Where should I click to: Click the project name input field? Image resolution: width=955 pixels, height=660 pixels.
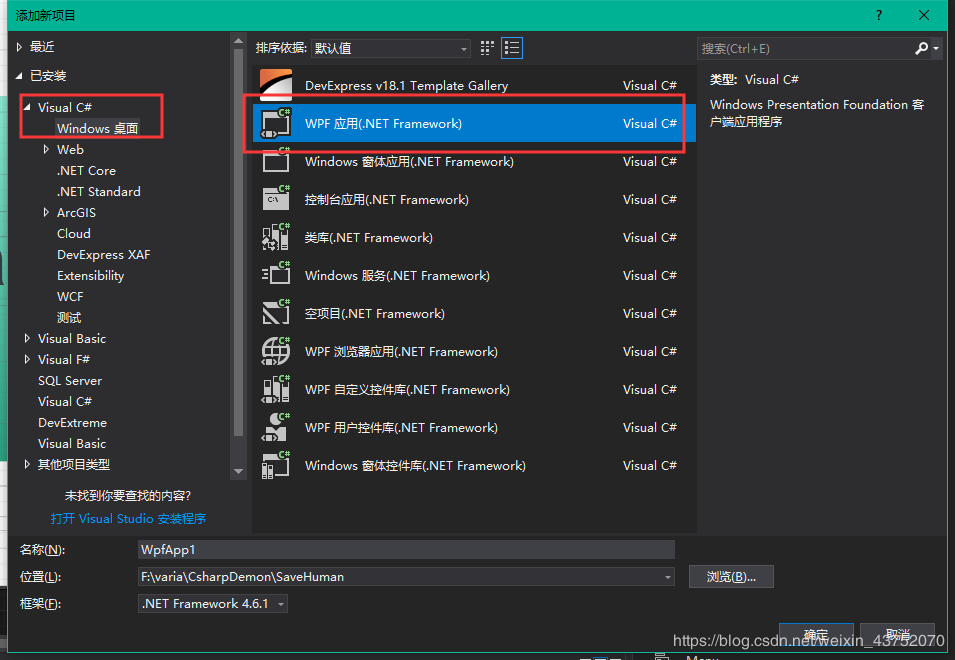click(406, 549)
